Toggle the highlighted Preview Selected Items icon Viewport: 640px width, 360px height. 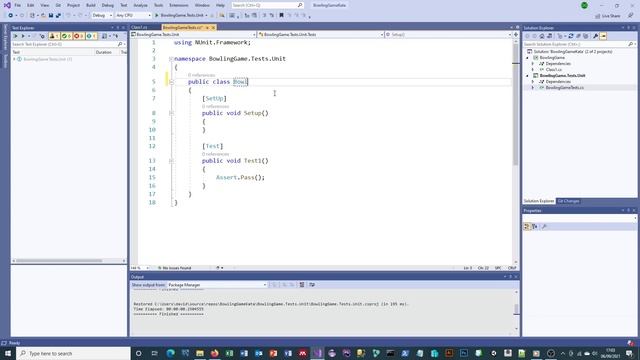point(603,36)
